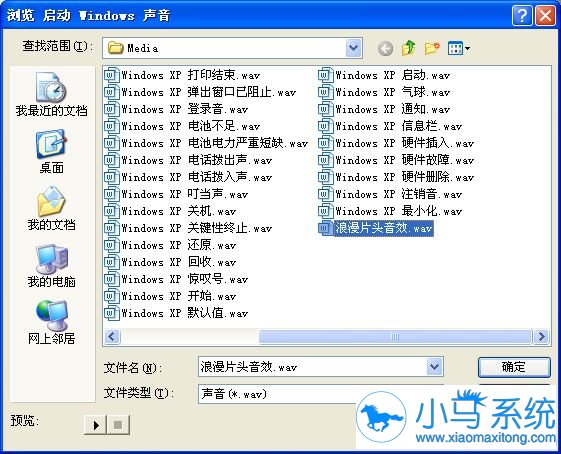Select Windows XP 回收.wav
The image size is (561, 454).
click(170, 262)
